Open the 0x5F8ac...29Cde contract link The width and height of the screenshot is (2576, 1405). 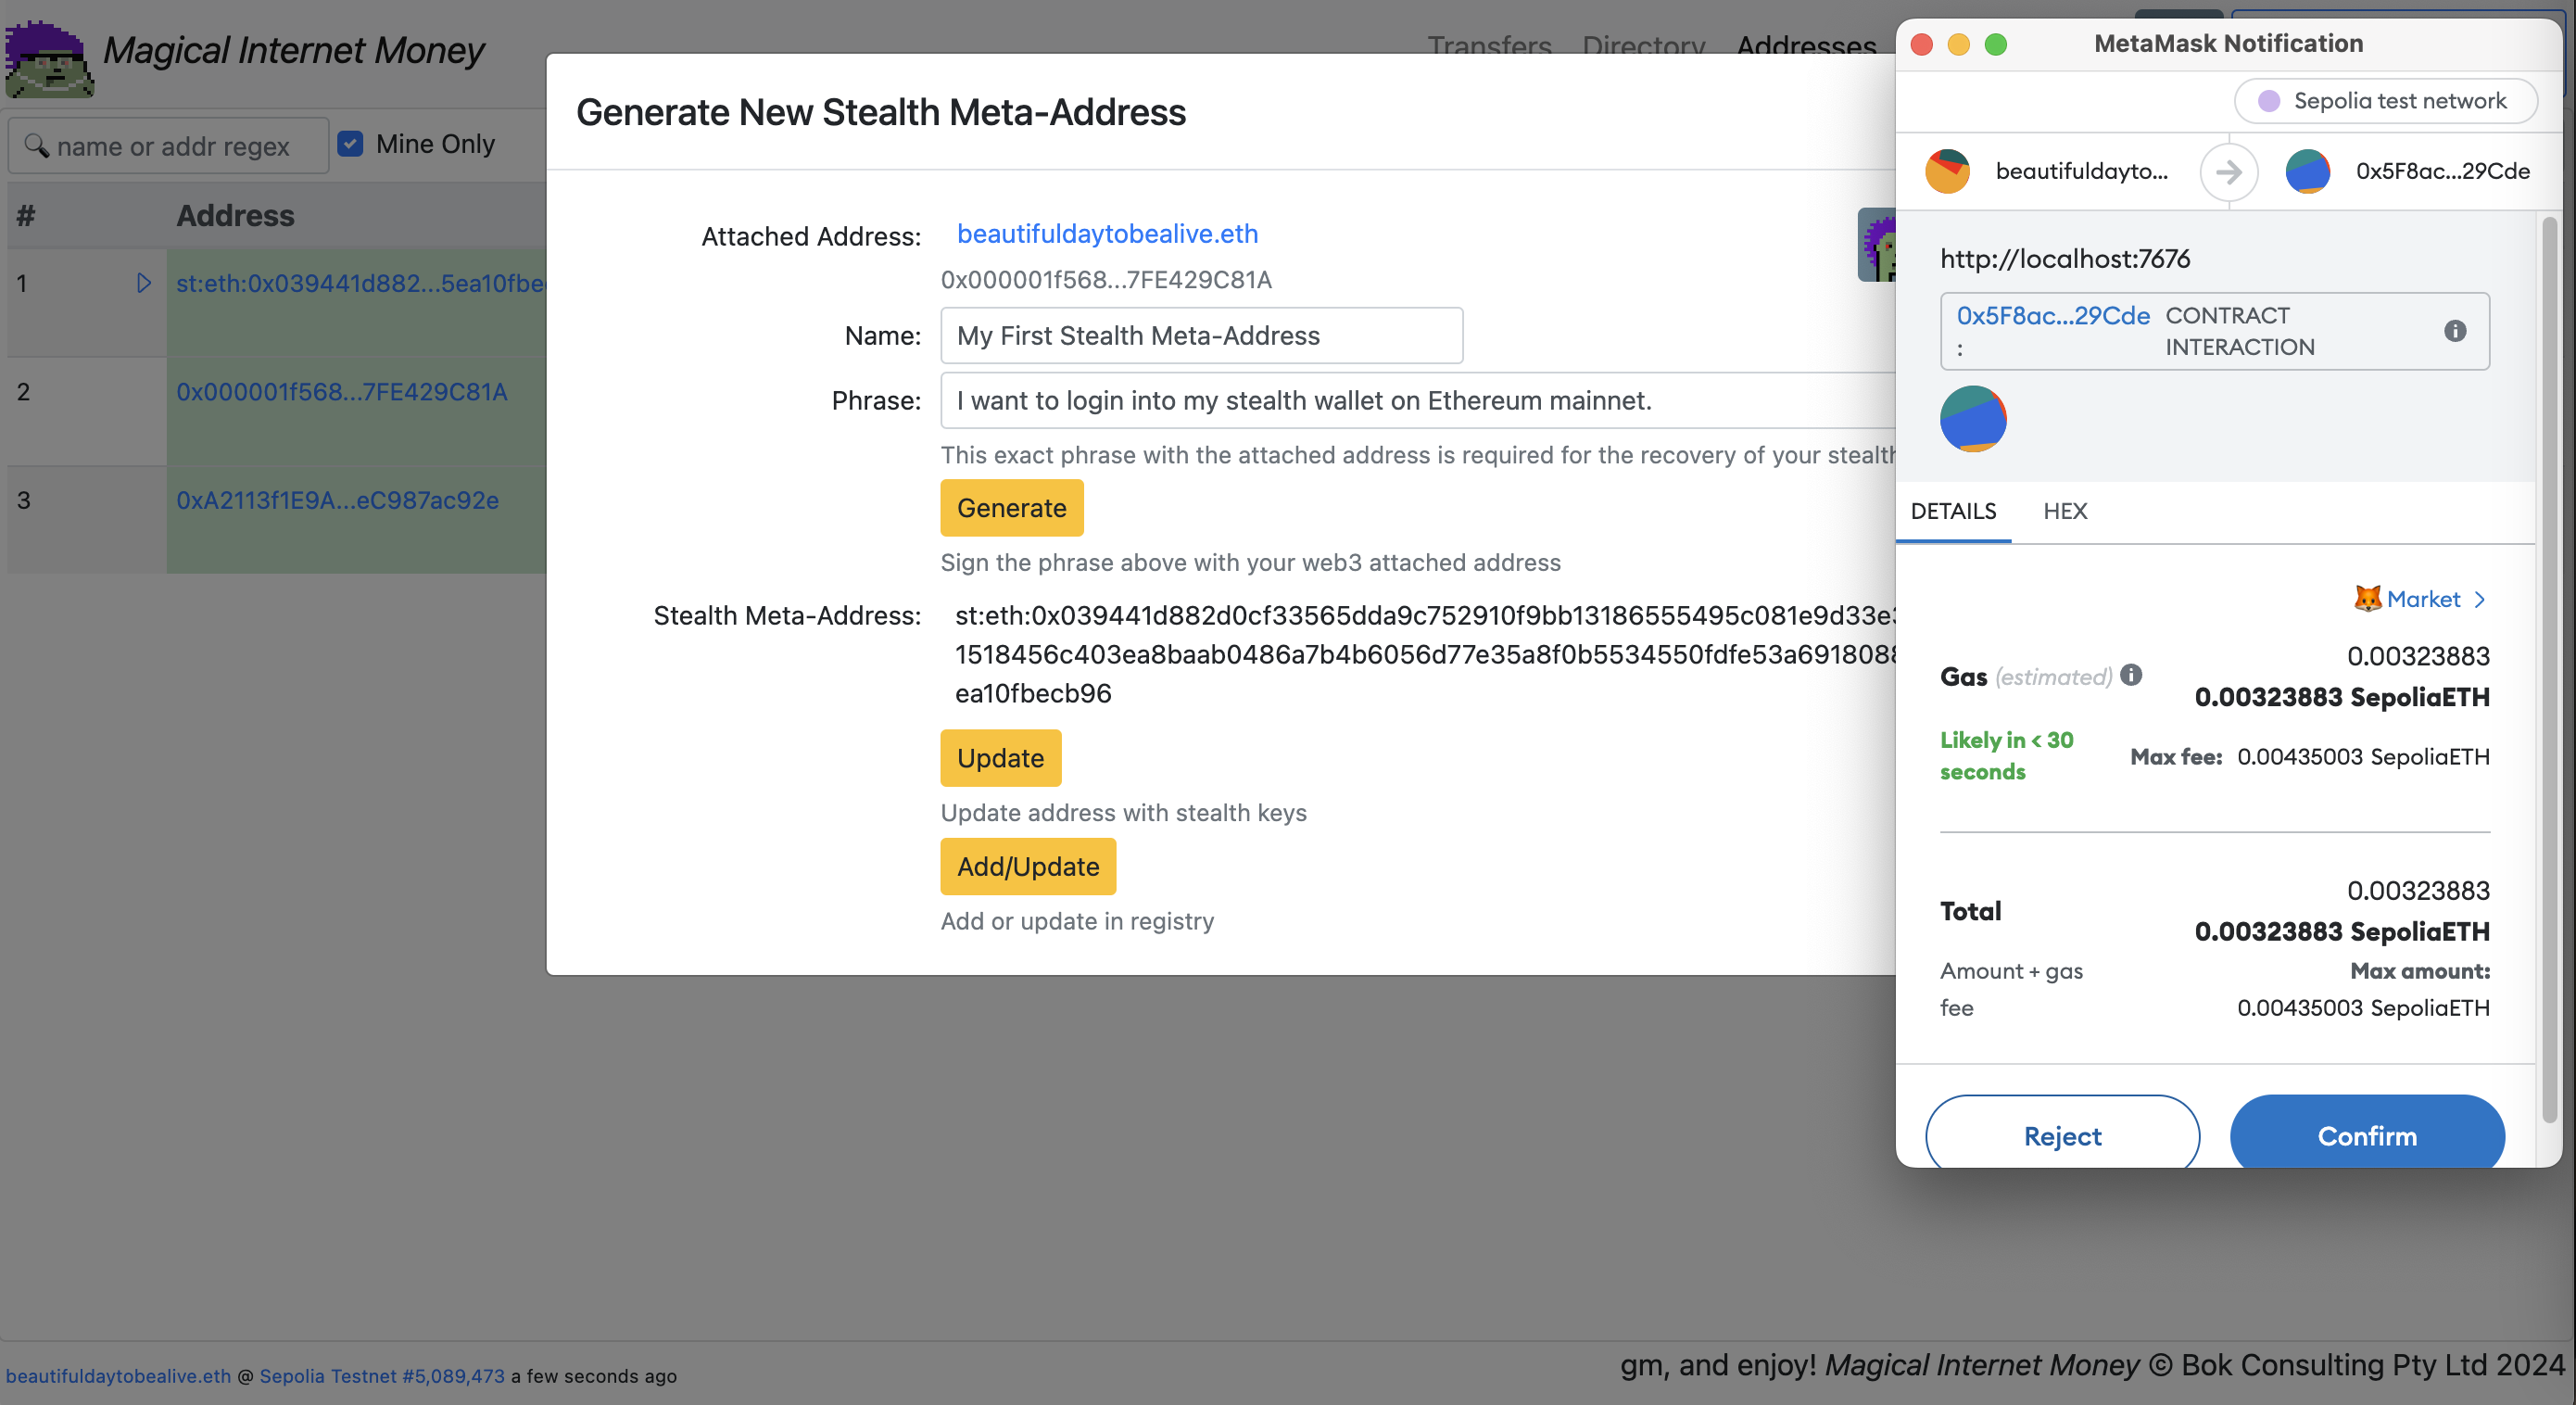coord(2052,315)
